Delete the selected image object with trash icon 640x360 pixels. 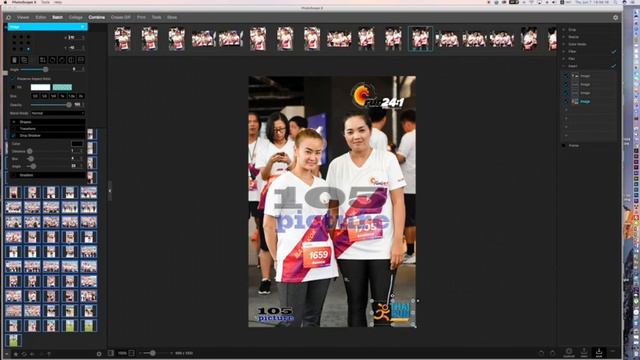click(x=14, y=60)
